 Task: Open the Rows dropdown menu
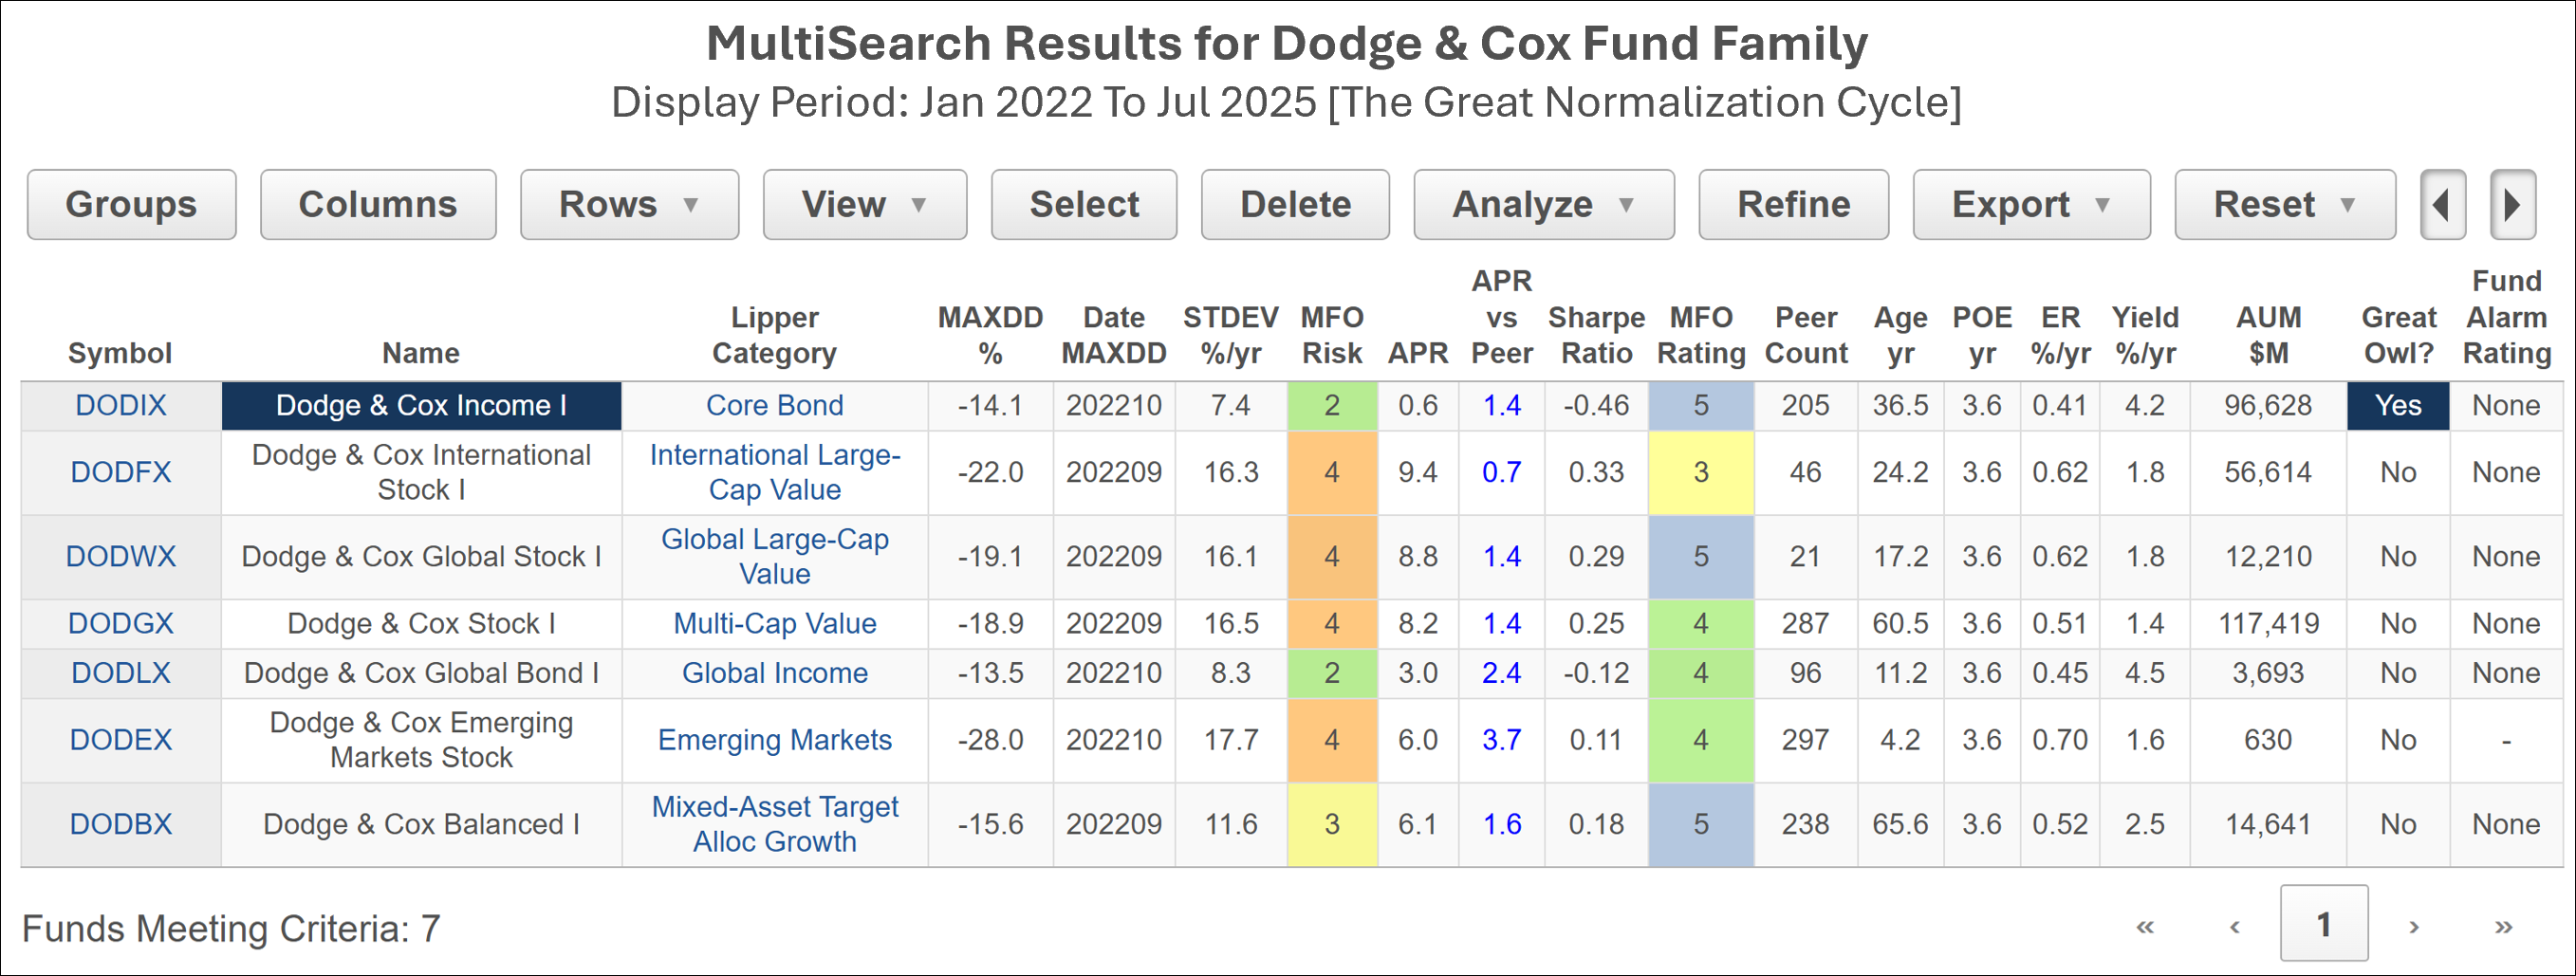tap(629, 205)
